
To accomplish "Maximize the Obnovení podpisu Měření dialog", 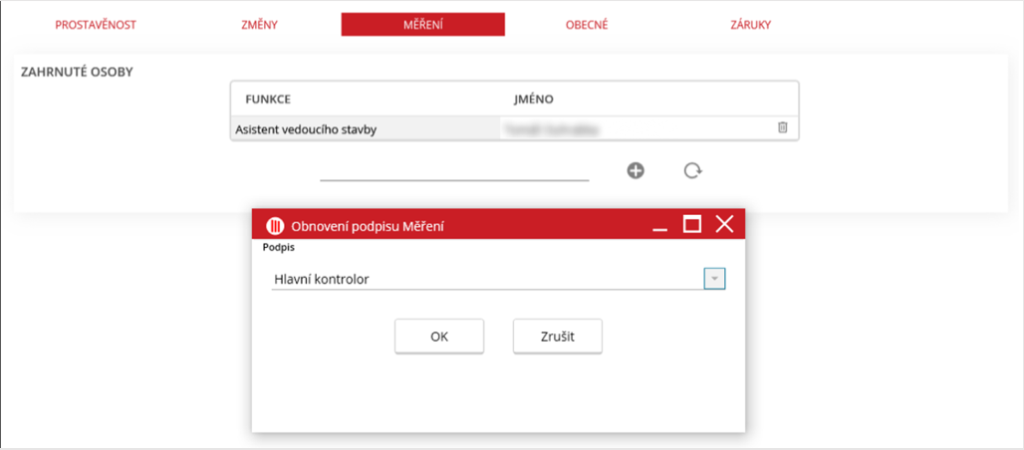I will (x=691, y=225).
